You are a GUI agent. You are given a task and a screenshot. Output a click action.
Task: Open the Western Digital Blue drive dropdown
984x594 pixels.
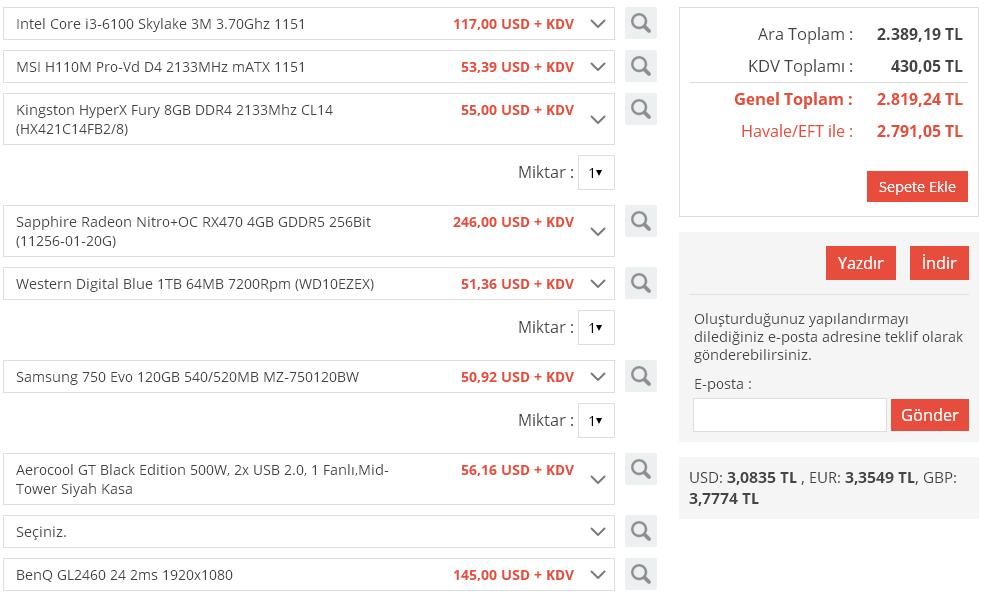tap(598, 284)
